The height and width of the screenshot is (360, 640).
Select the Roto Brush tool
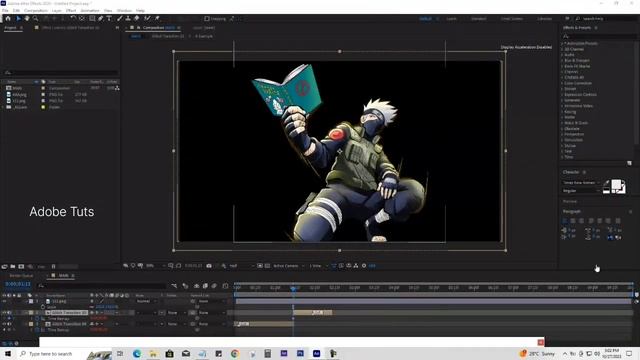pyautogui.click(x=147, y=18)
